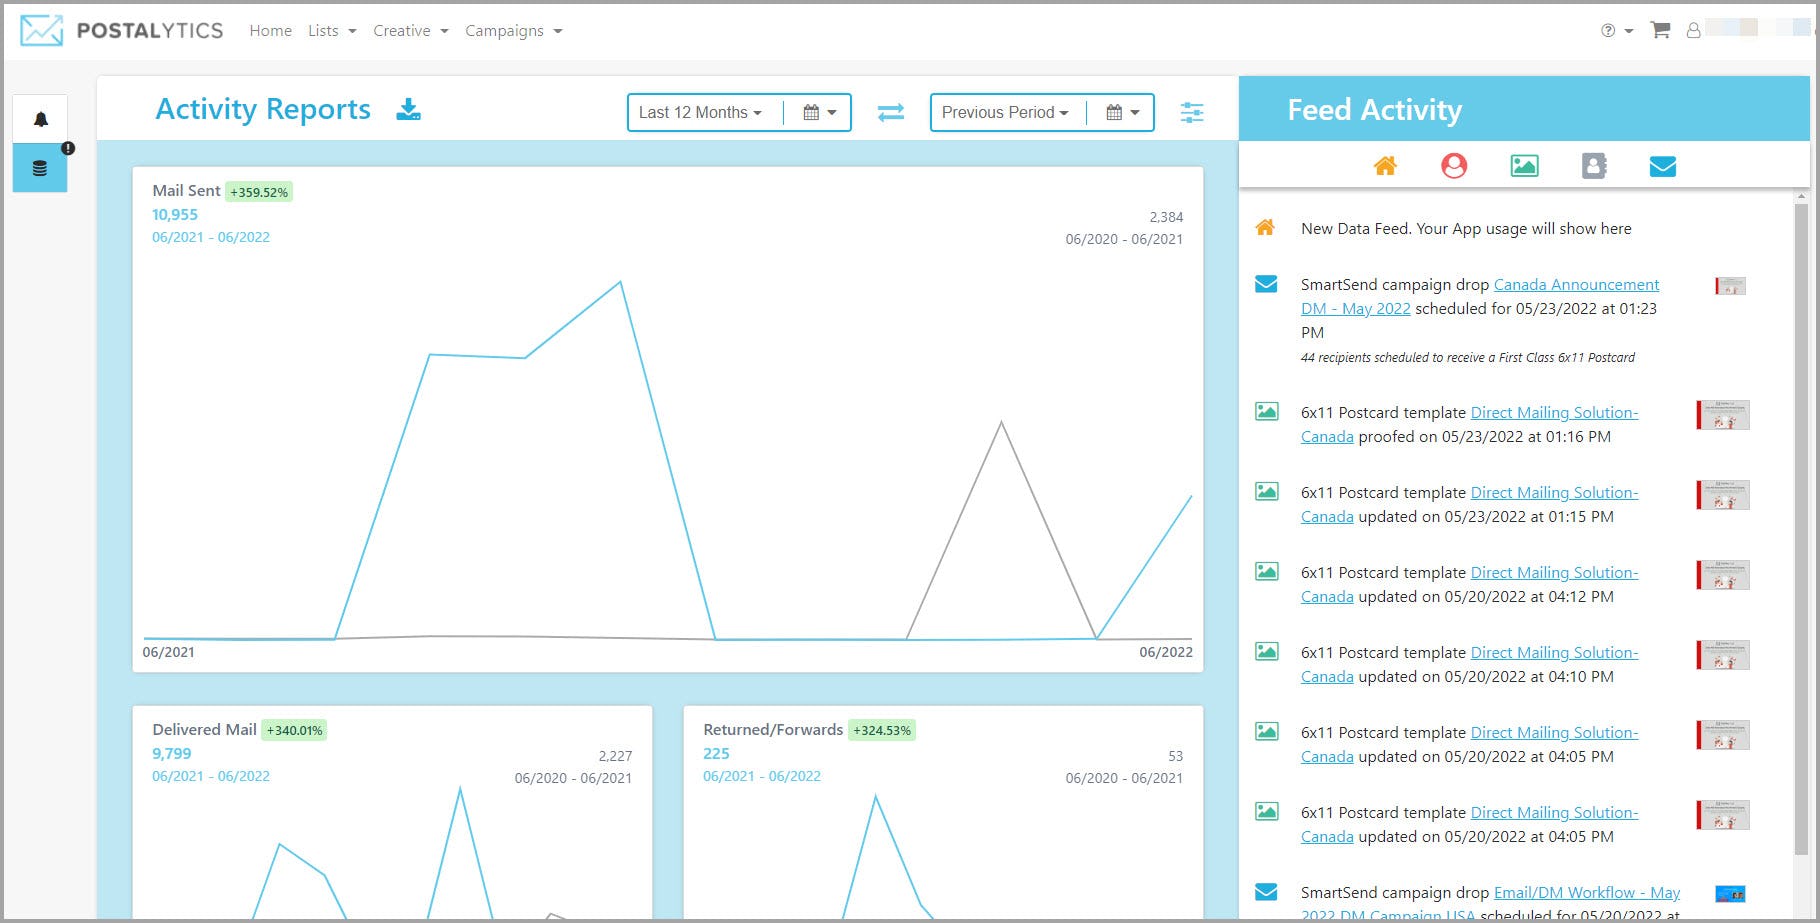Open the Last 12 Months dropdown

click(700, 113)
